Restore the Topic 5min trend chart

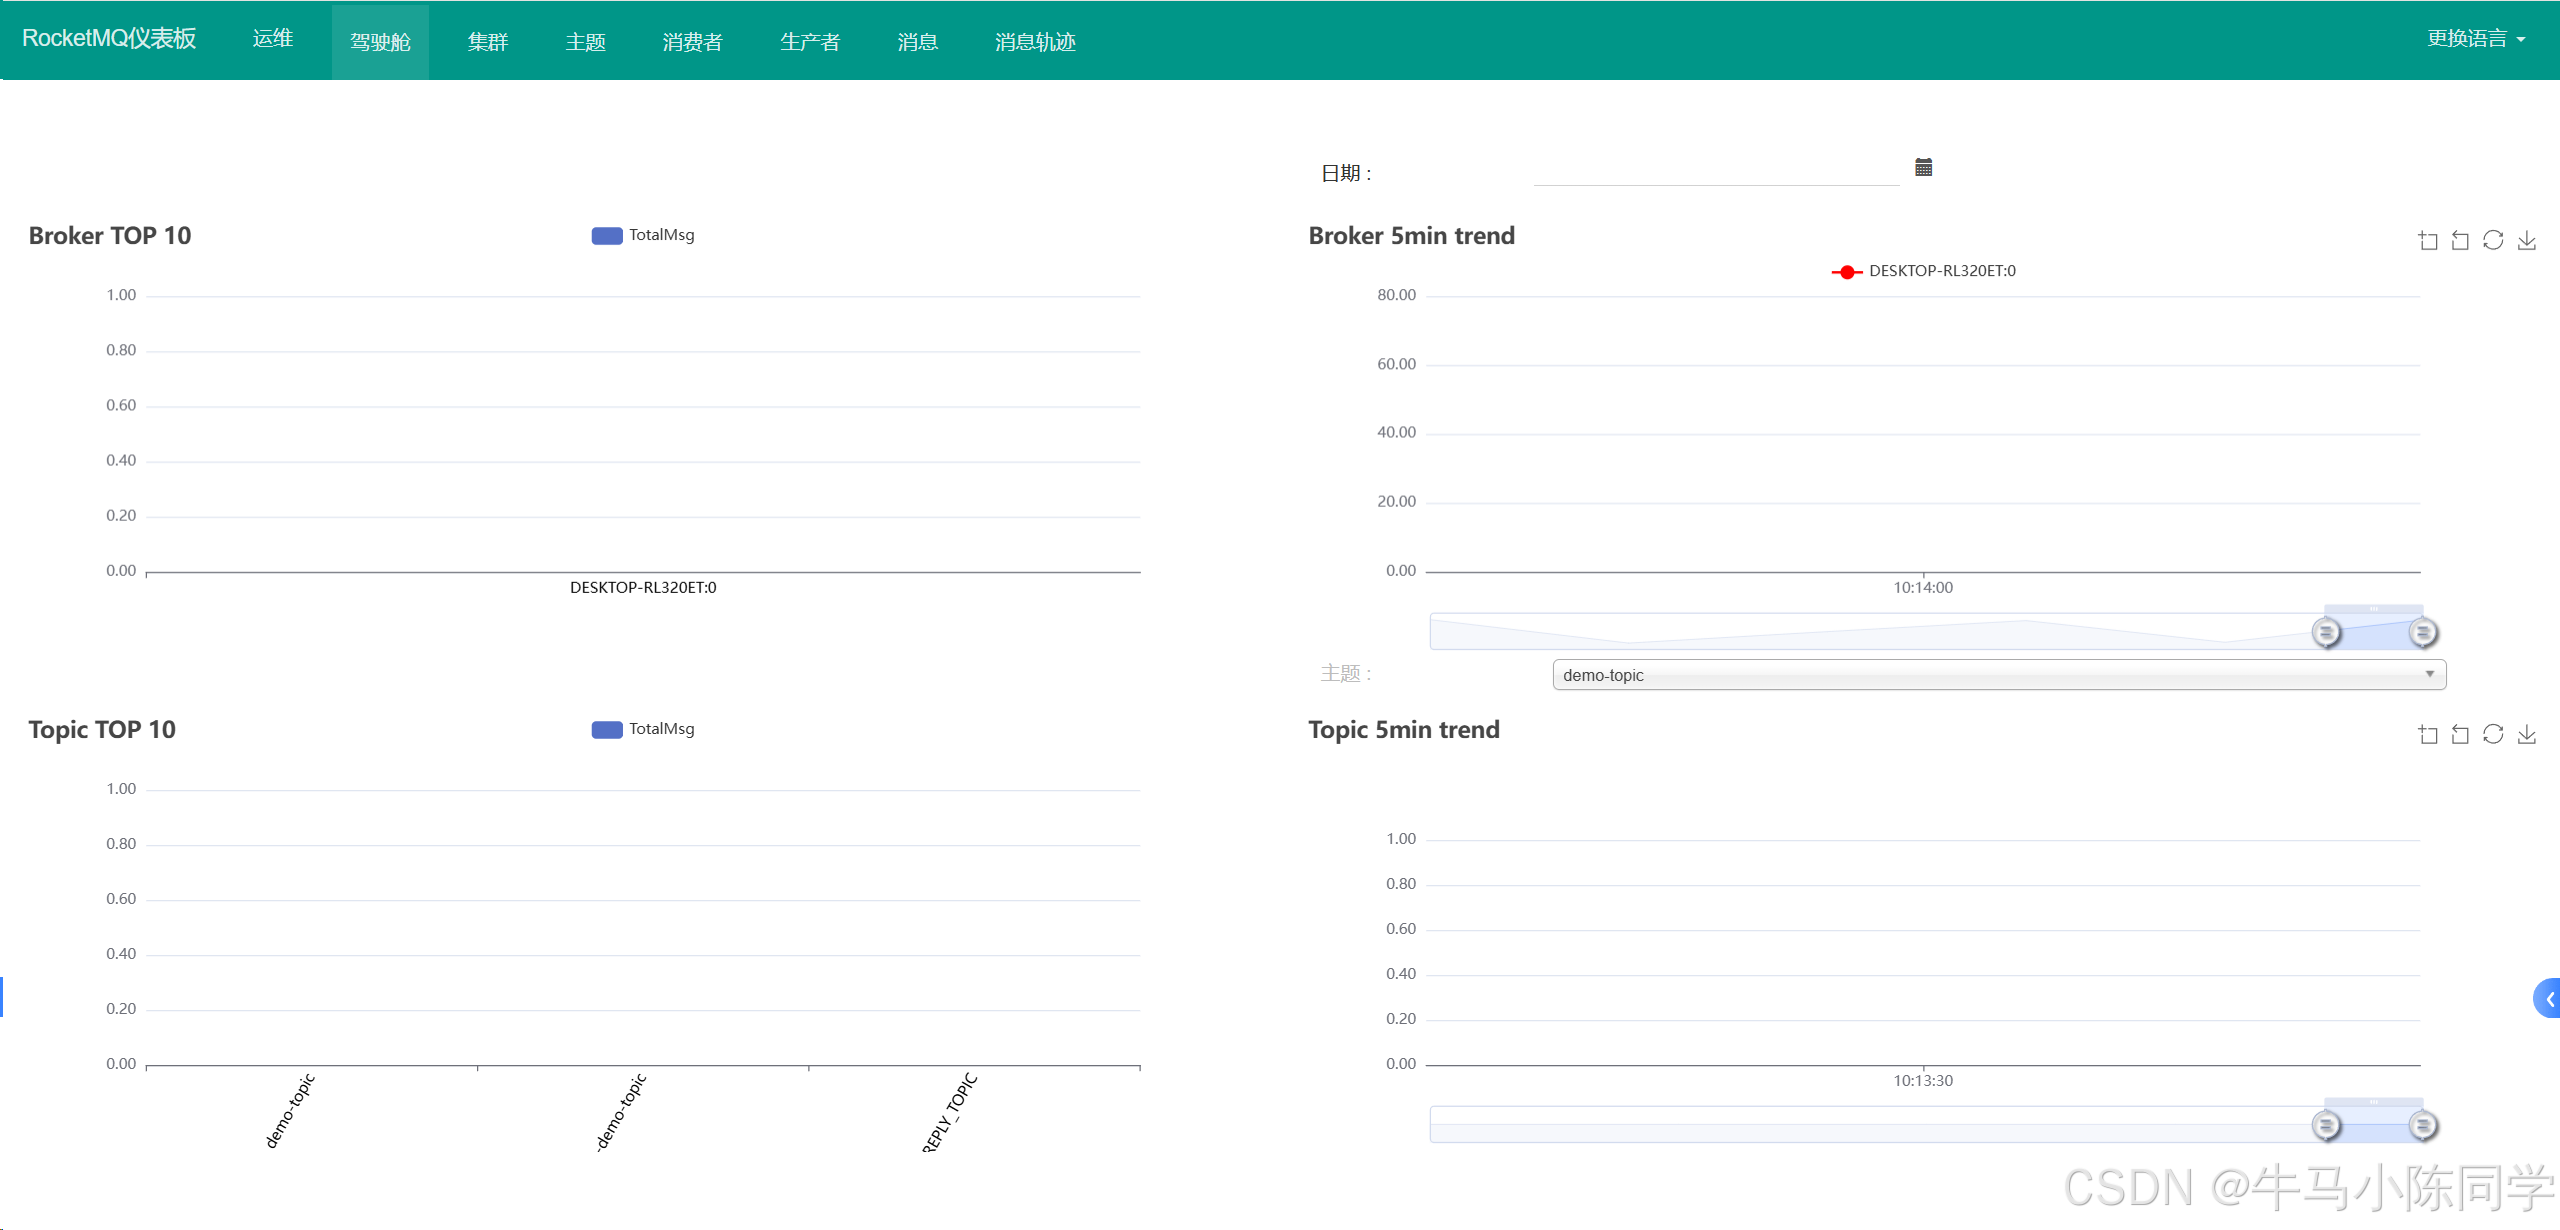[x=2493, y=734]
